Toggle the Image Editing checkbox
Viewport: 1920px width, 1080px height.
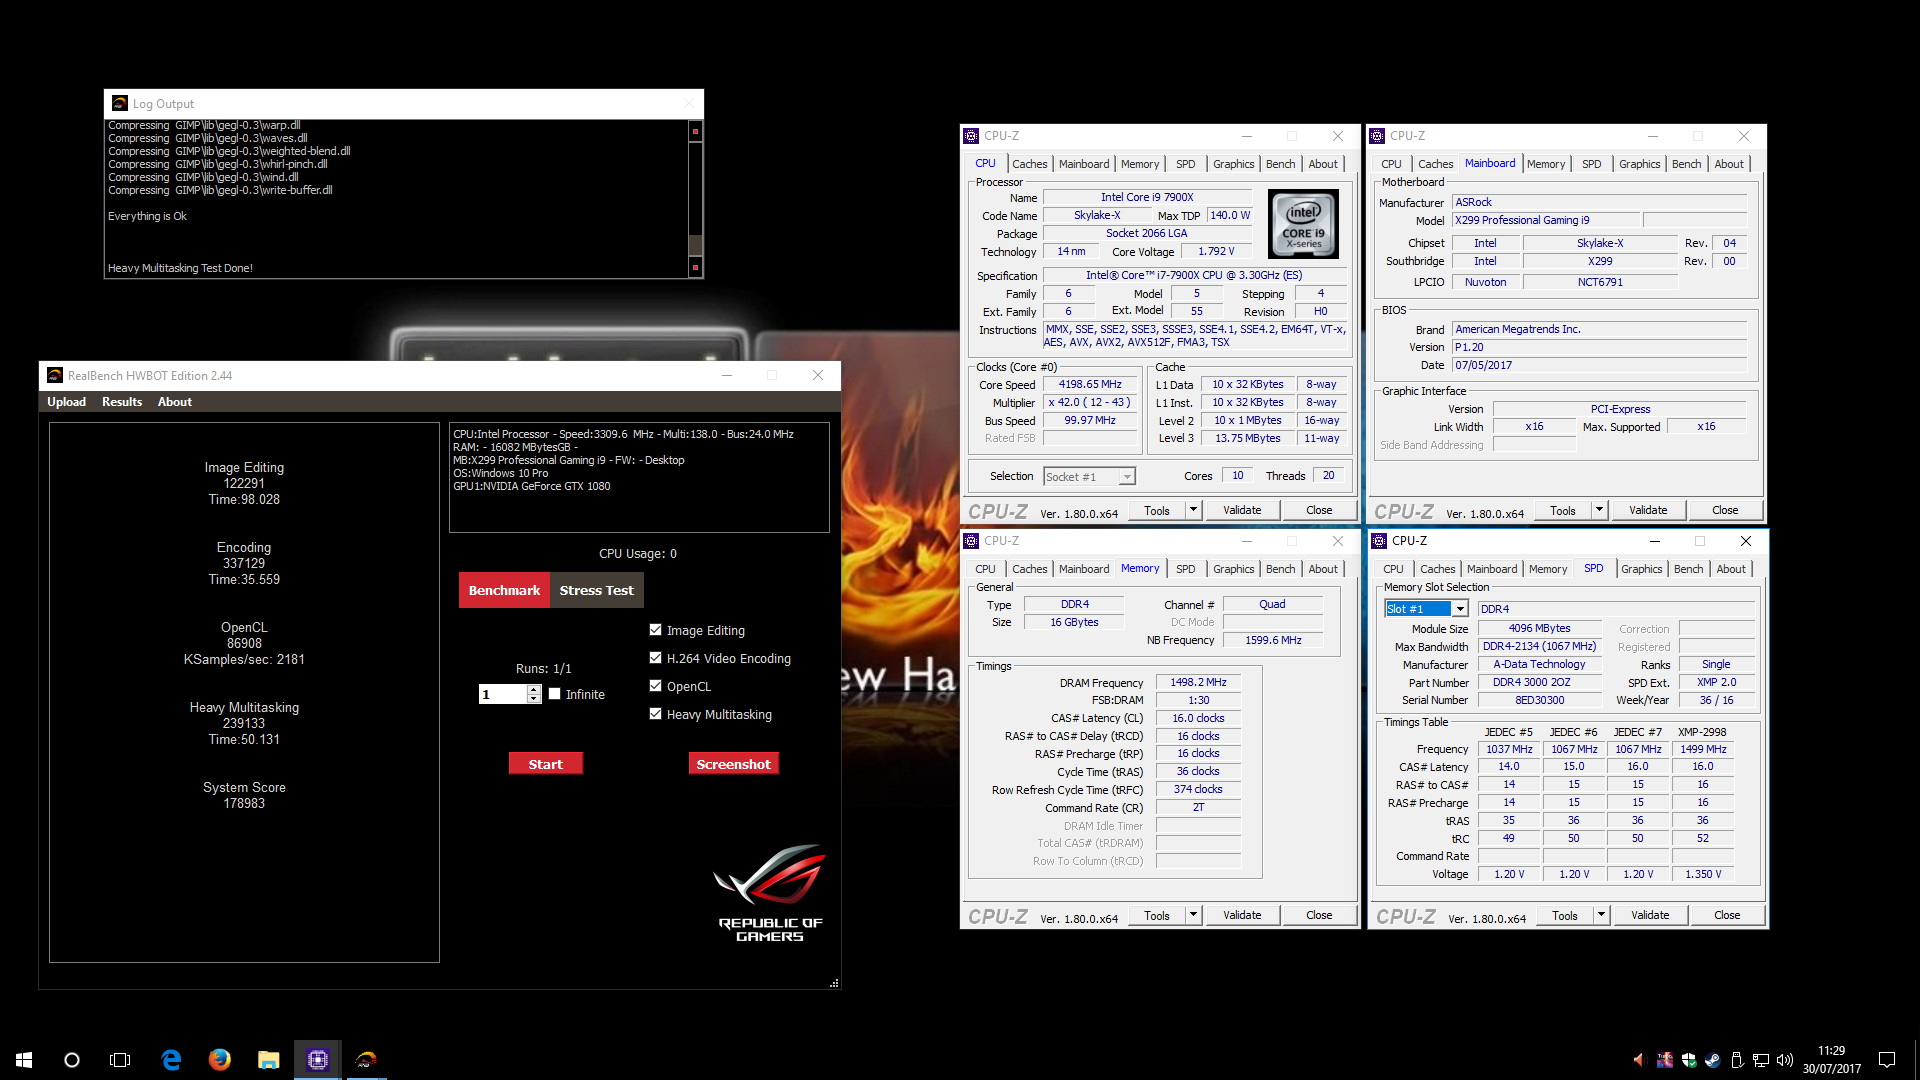point(656,630)
